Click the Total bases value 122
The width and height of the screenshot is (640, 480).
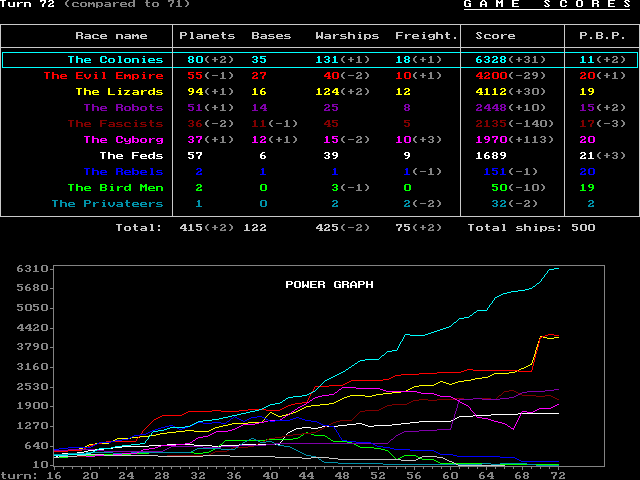coord(256,227)
